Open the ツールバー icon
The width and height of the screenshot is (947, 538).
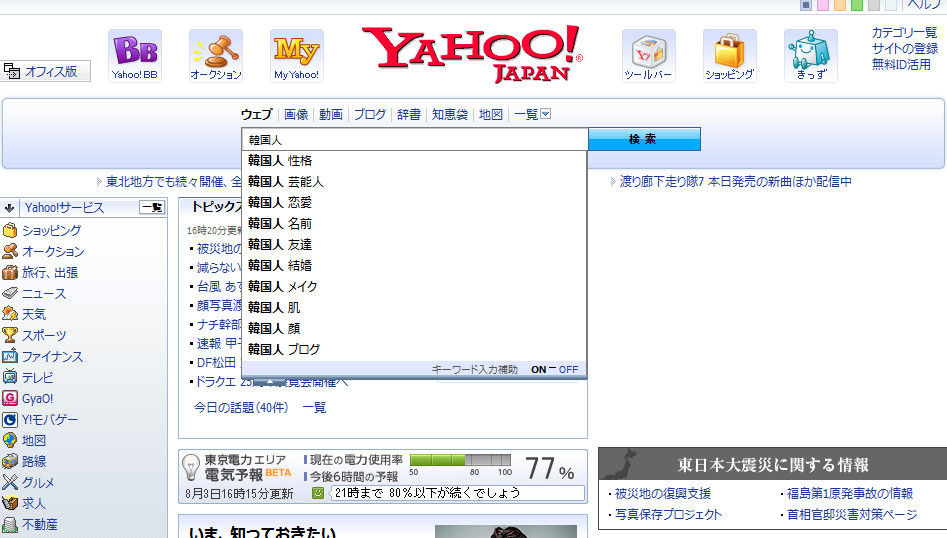pos(649,56)
